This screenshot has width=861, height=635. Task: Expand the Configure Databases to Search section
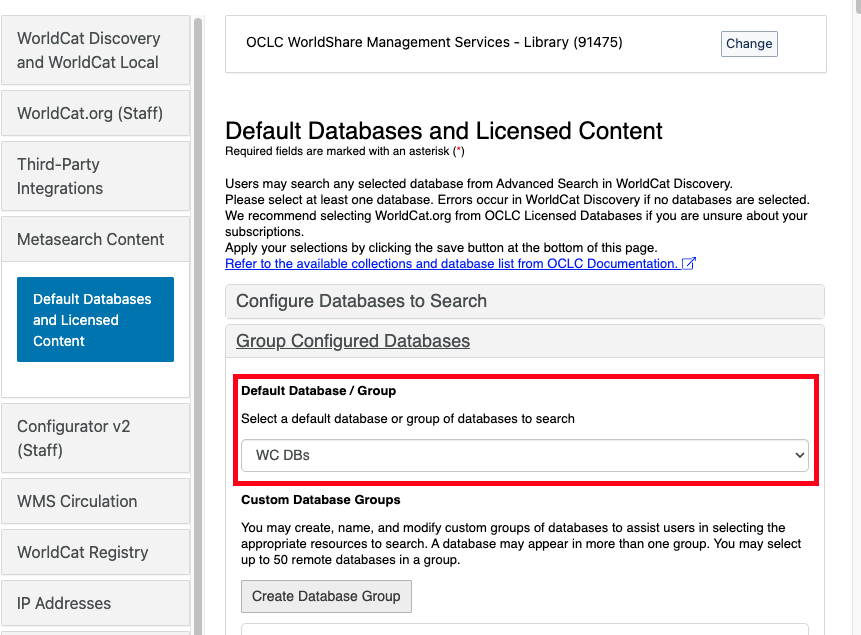(x=360, y=301)
